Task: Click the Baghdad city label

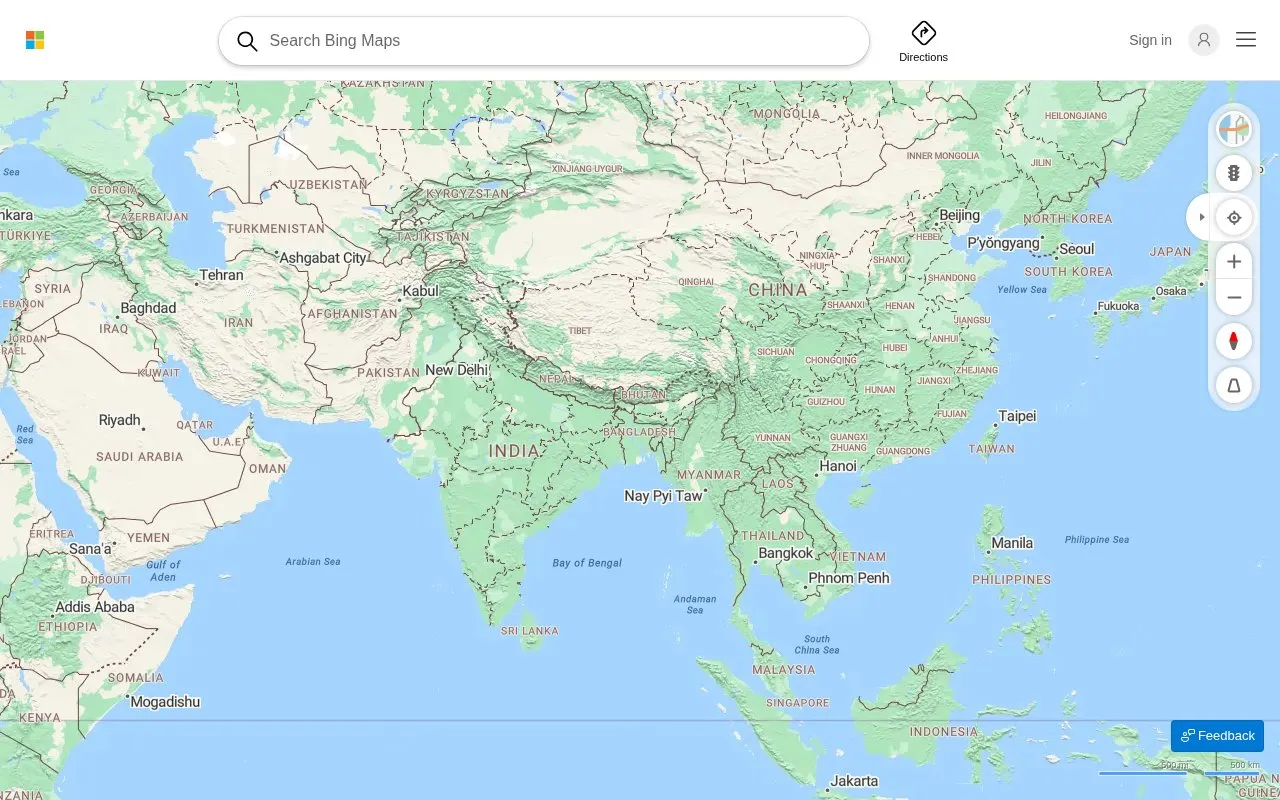Action: (148, 308)
